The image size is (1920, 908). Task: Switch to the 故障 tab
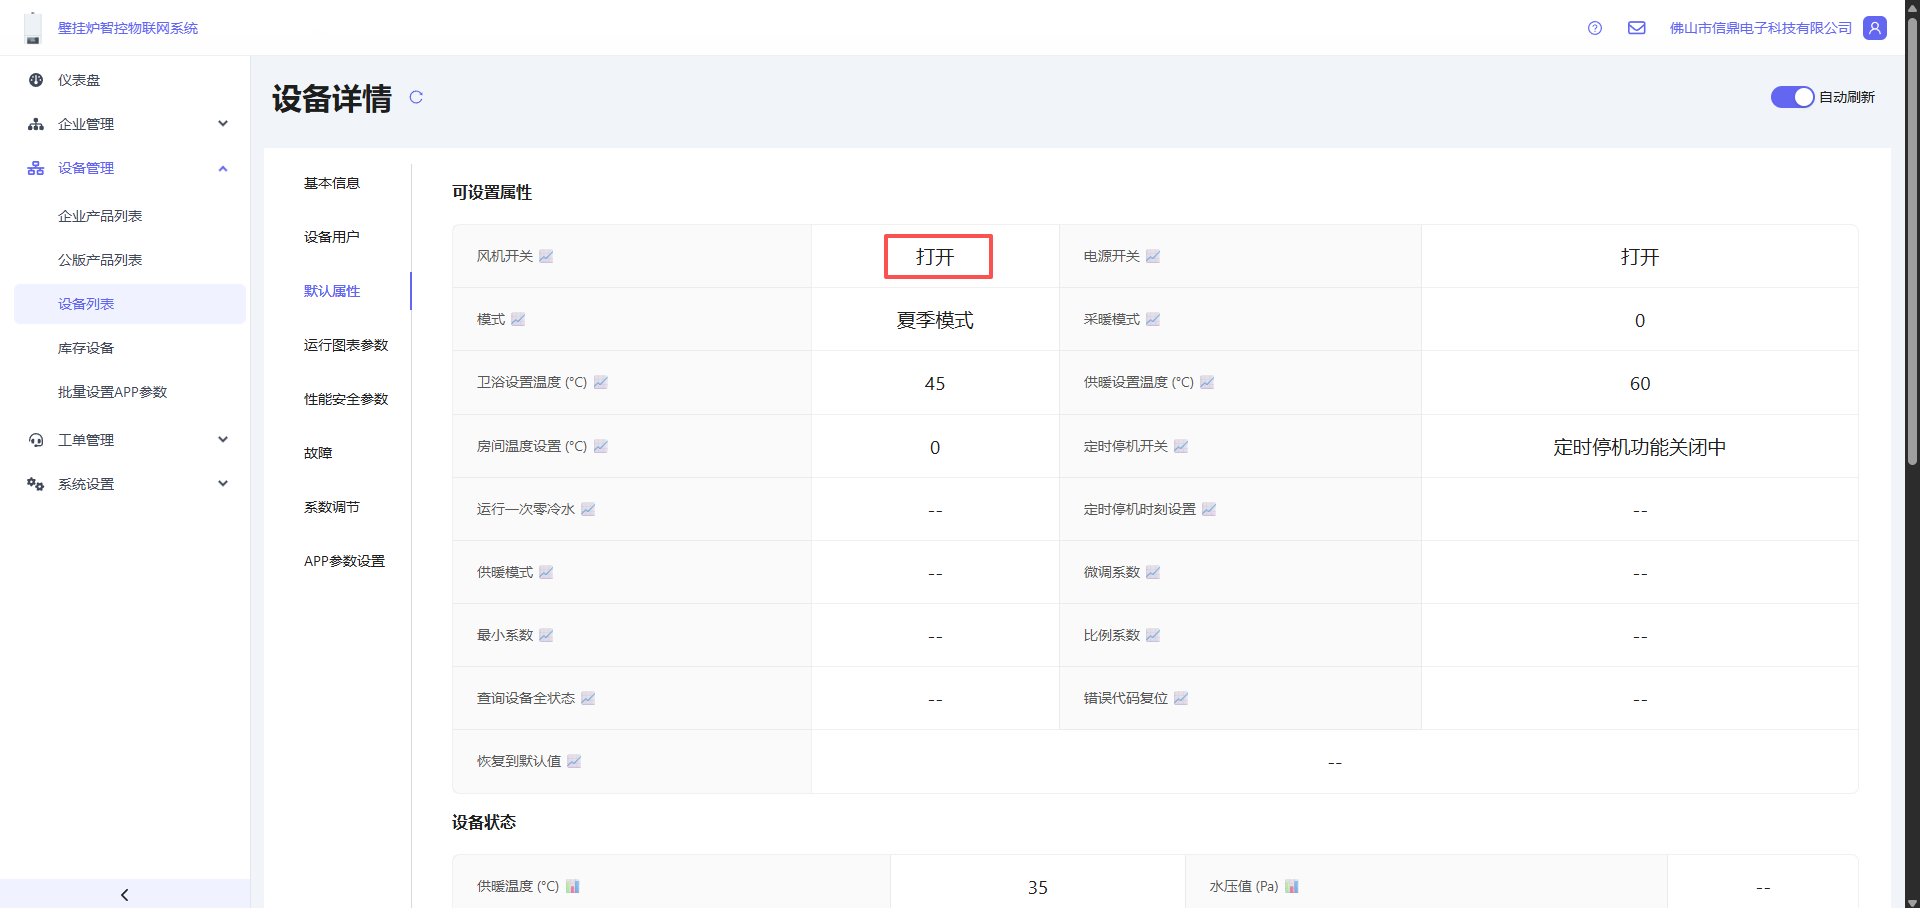tap(318, 453)
